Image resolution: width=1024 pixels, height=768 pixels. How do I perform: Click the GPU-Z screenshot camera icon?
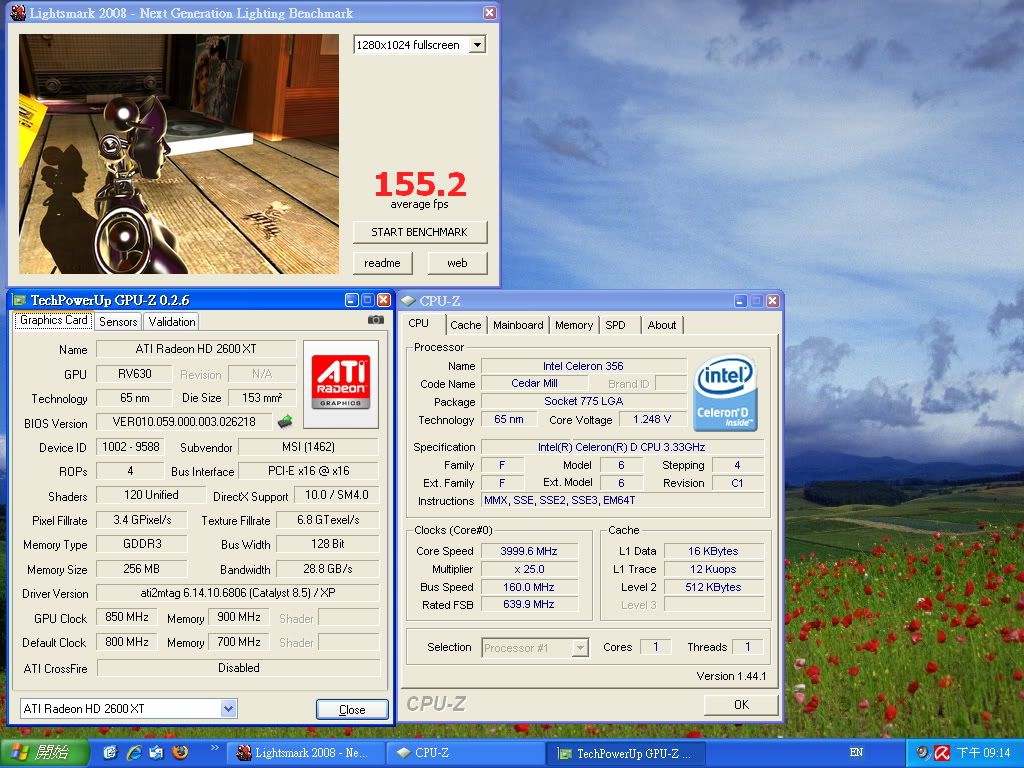pyautogui.click(x=376, y=320)
